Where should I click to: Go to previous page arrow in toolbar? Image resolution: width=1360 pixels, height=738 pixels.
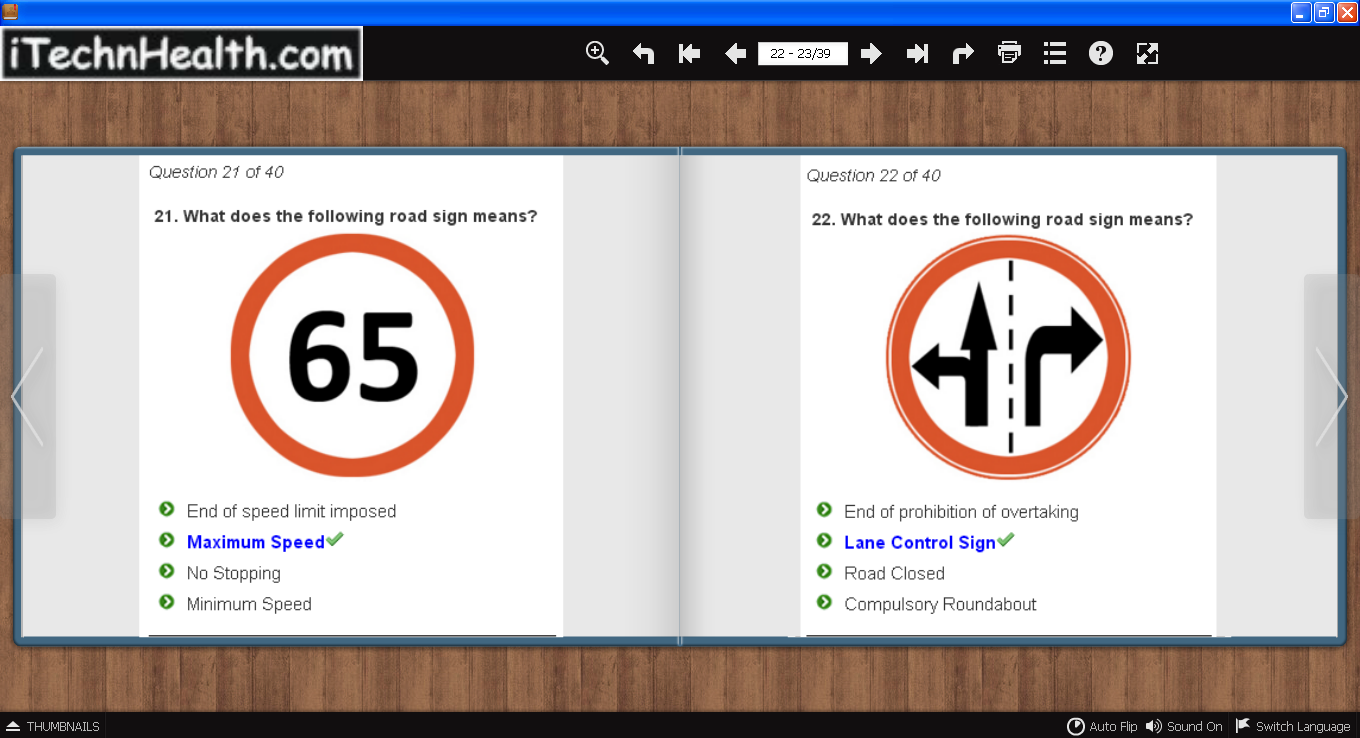coord(735,53)
